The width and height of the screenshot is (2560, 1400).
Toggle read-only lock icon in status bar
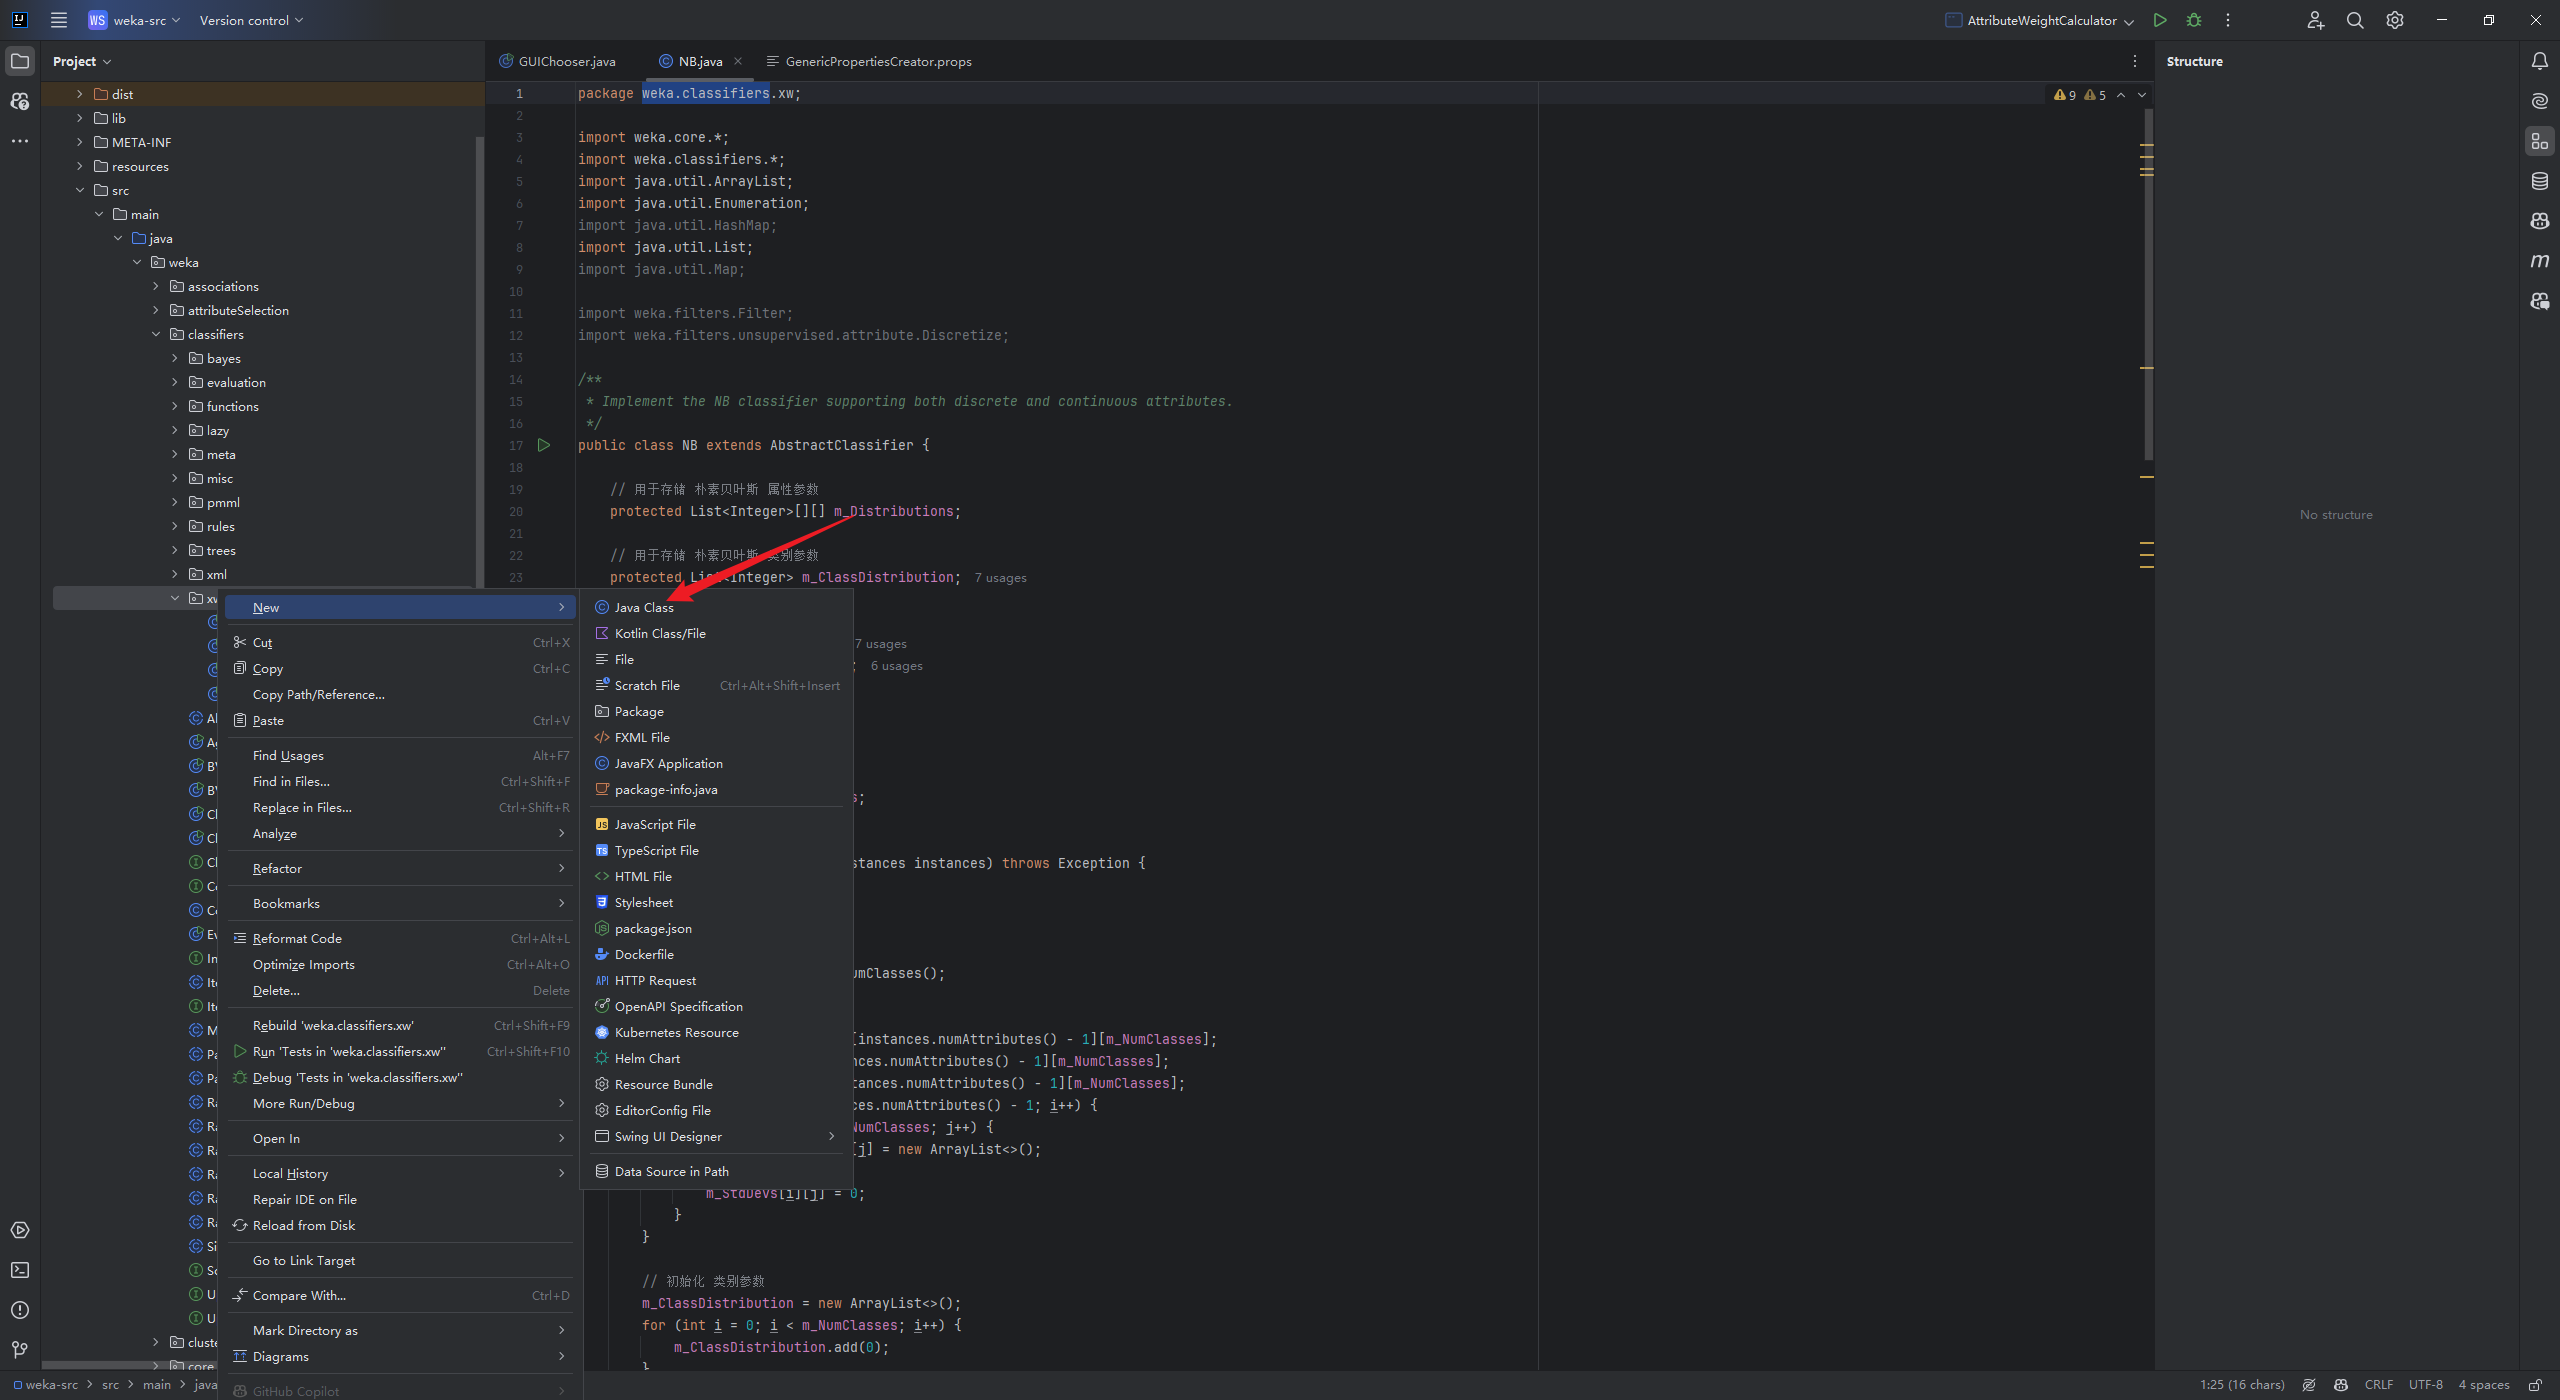pyautogui.click(x=2535, y=1385)
